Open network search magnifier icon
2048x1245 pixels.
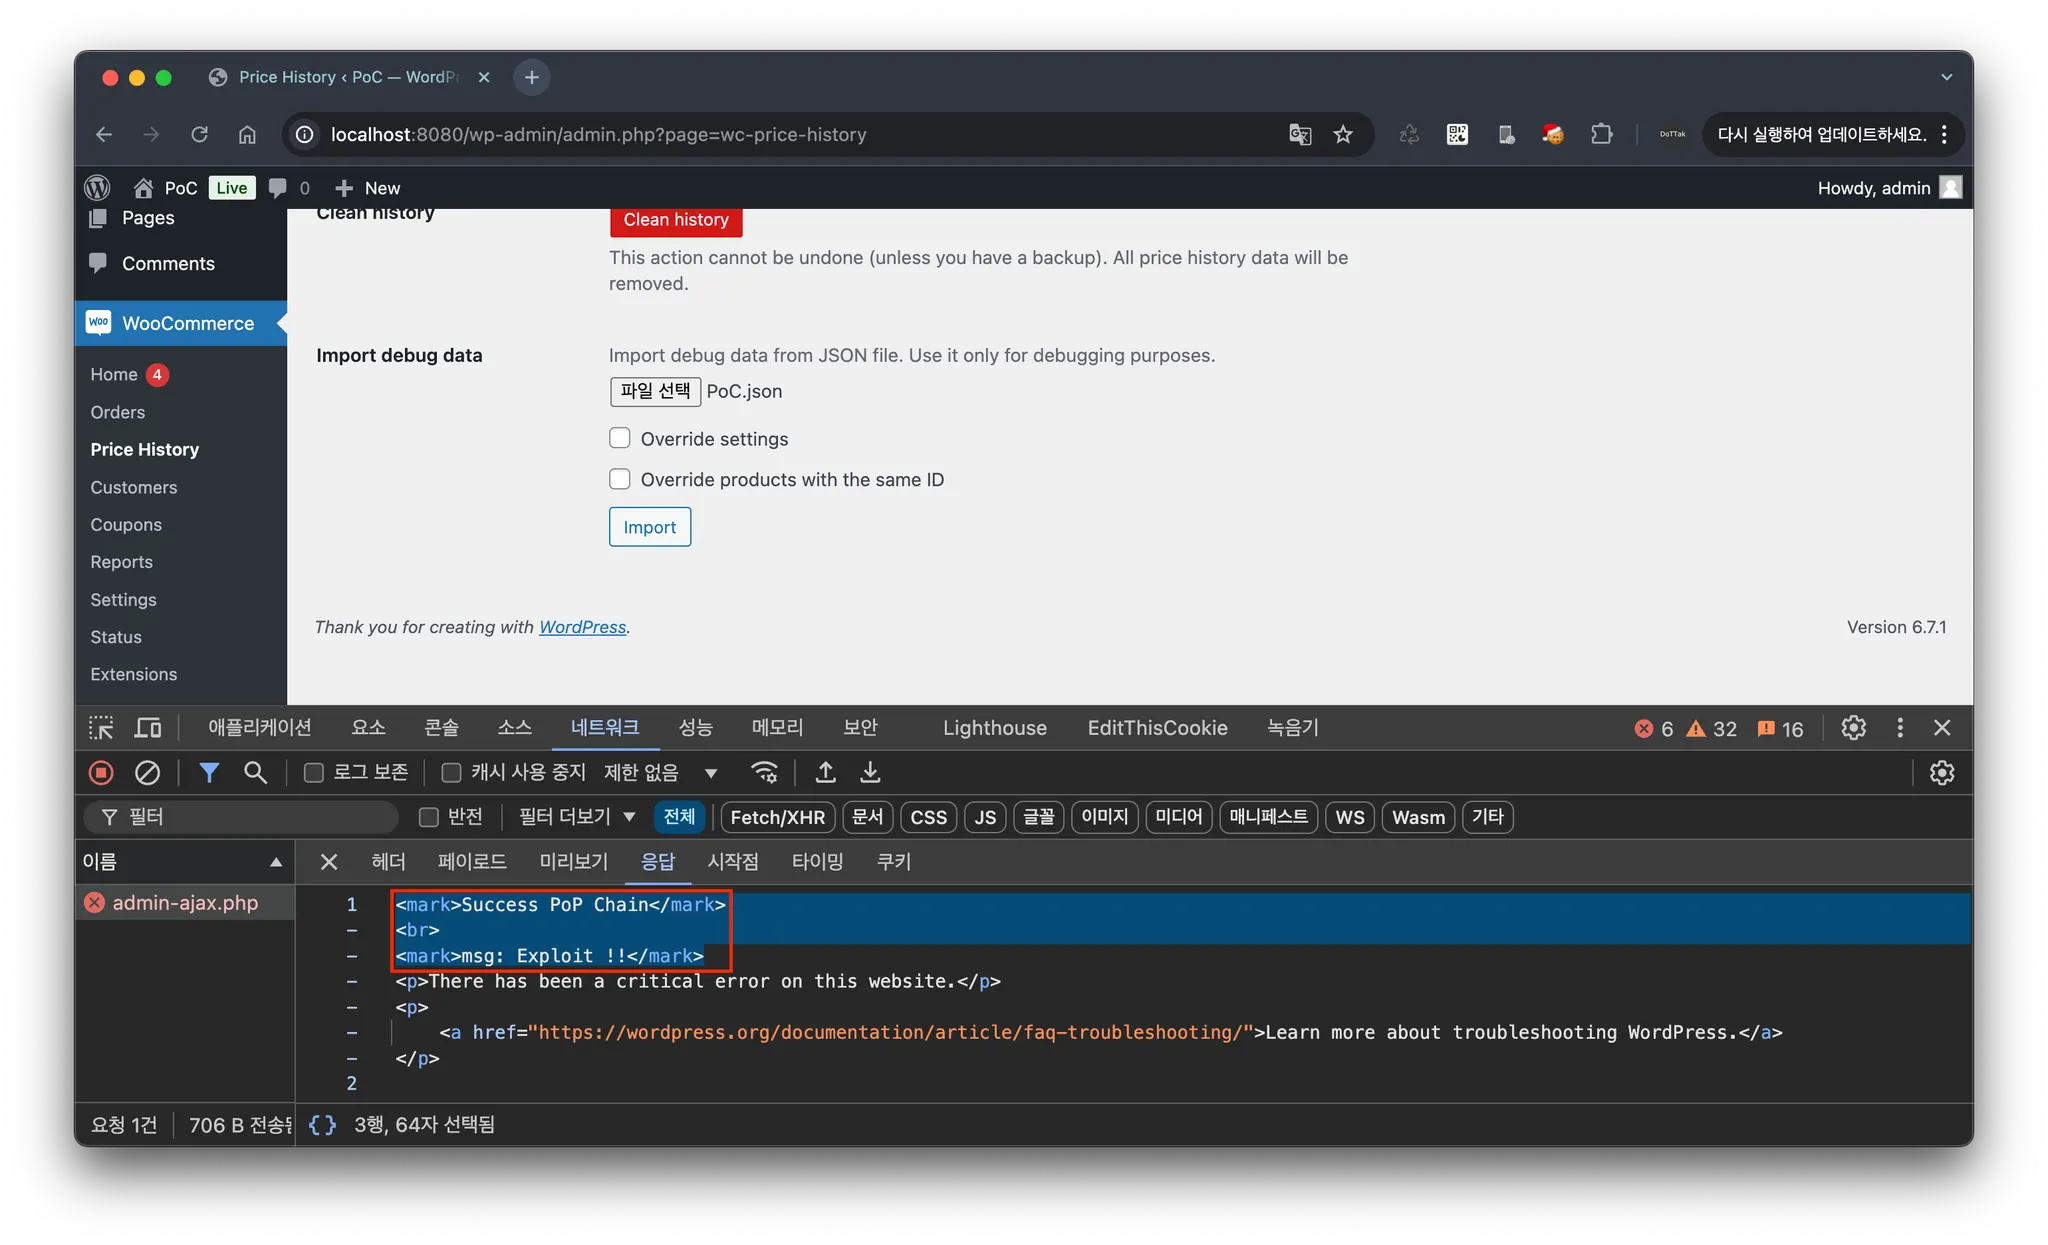coord(255,773)
